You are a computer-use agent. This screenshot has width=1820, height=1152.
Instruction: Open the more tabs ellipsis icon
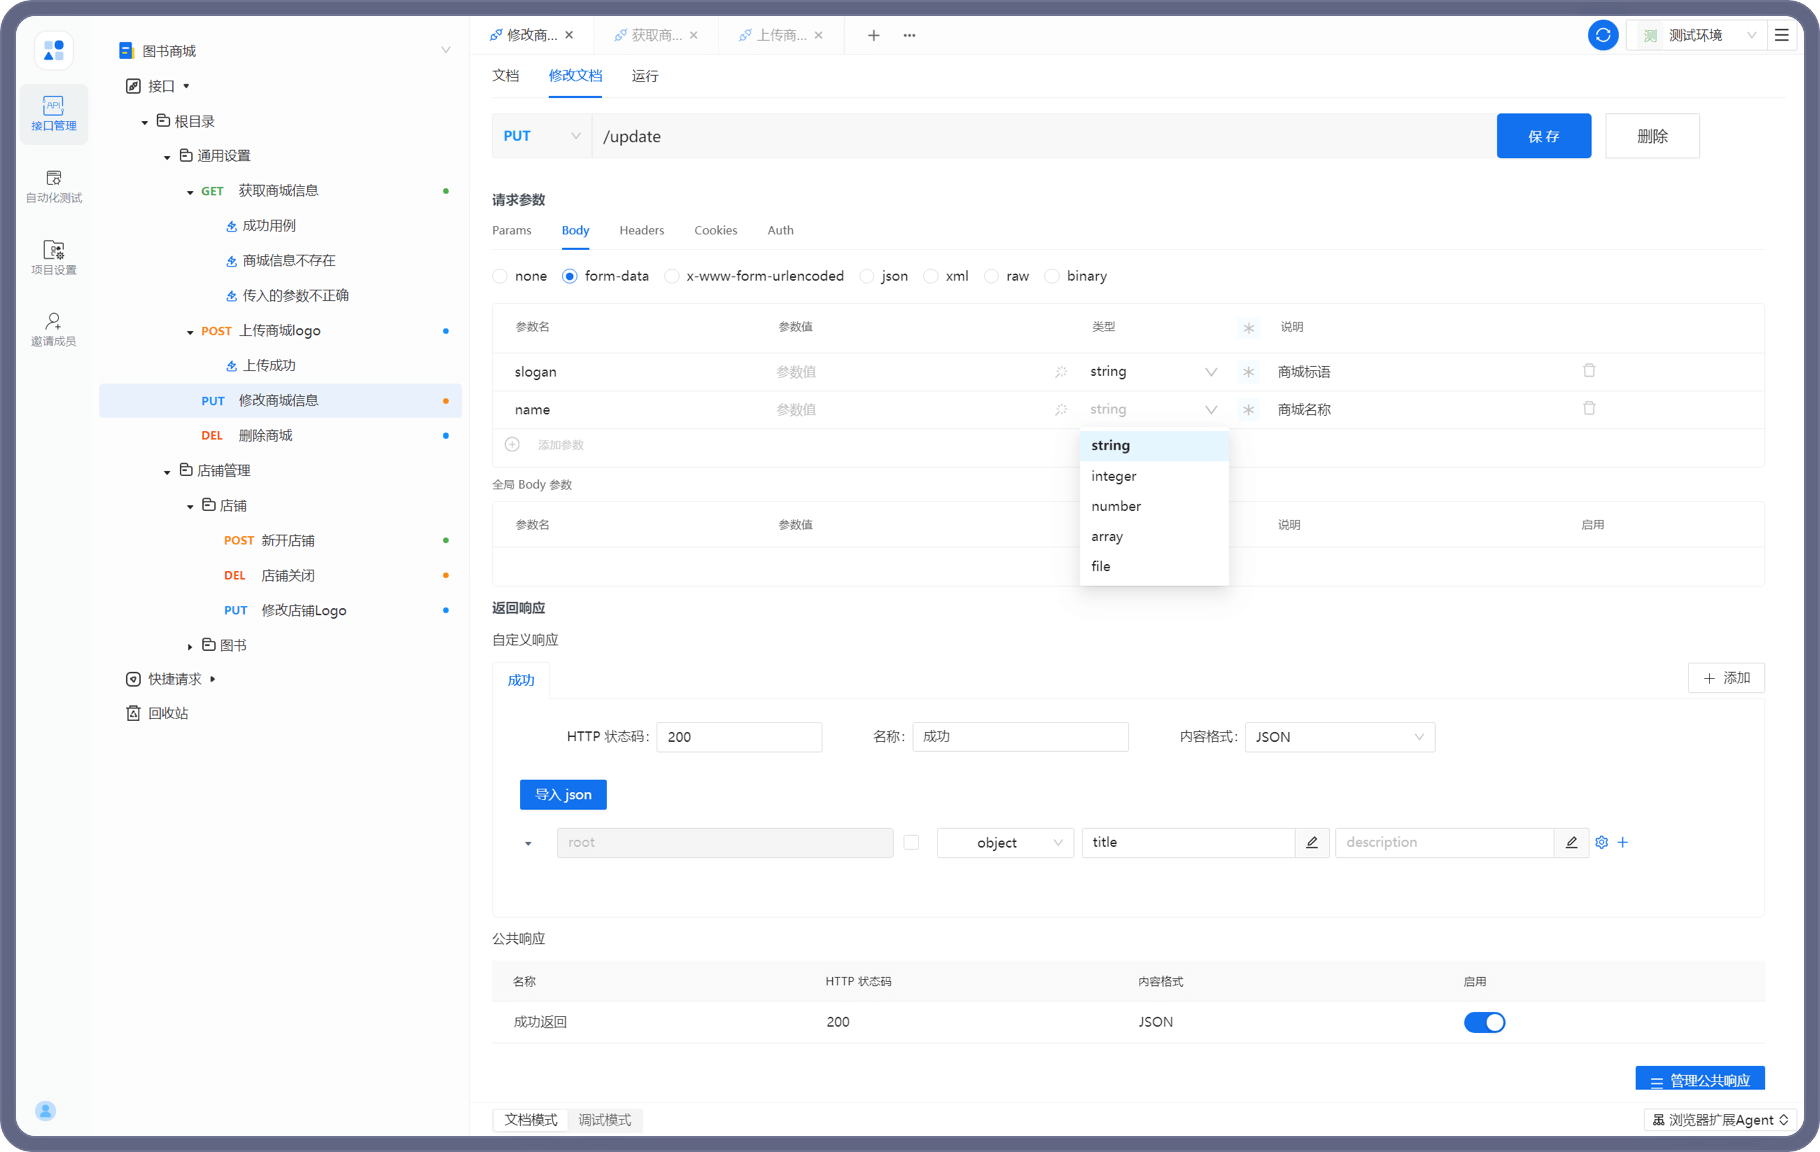(909, 35)
